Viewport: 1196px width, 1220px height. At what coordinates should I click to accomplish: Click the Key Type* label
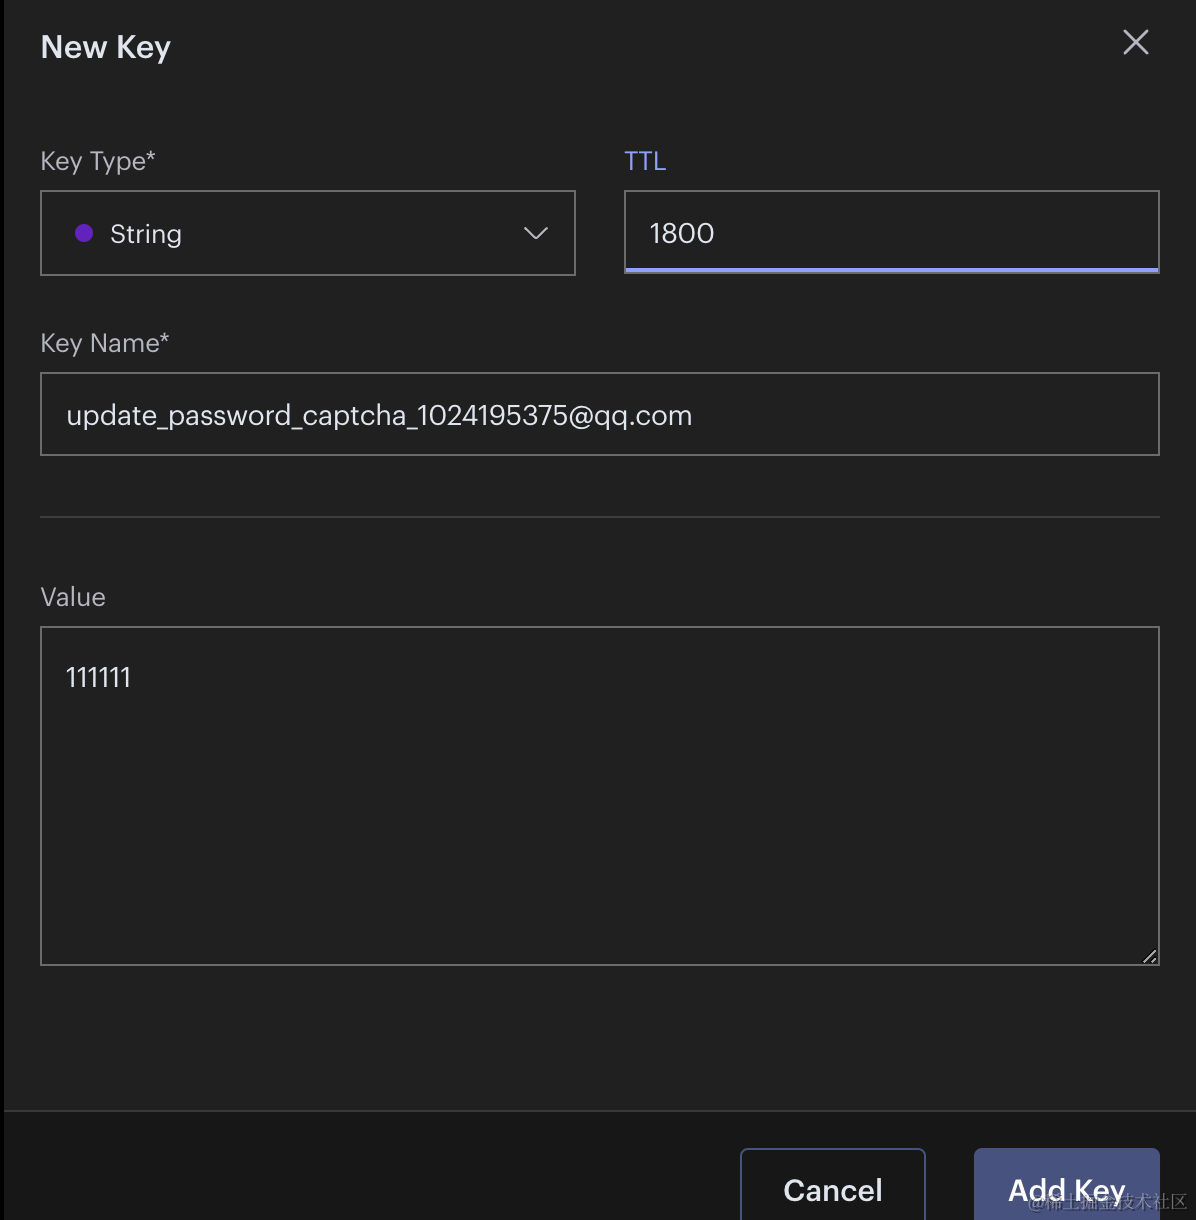click(x=98, y=161)
